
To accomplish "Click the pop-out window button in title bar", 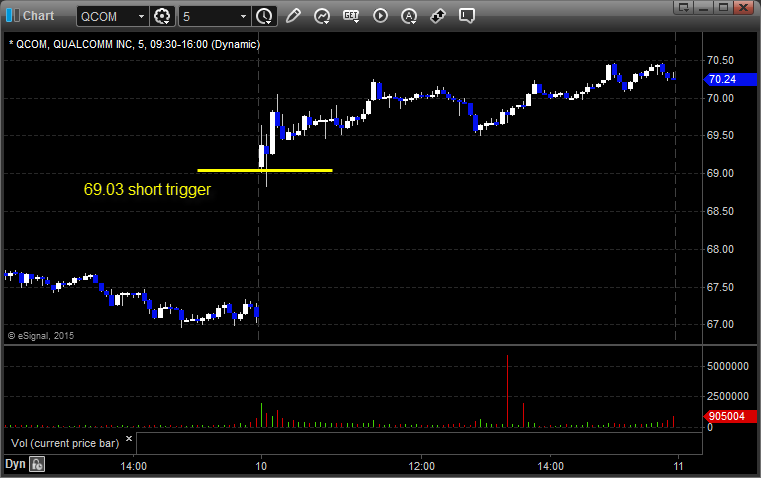I will tap(684, 7).
